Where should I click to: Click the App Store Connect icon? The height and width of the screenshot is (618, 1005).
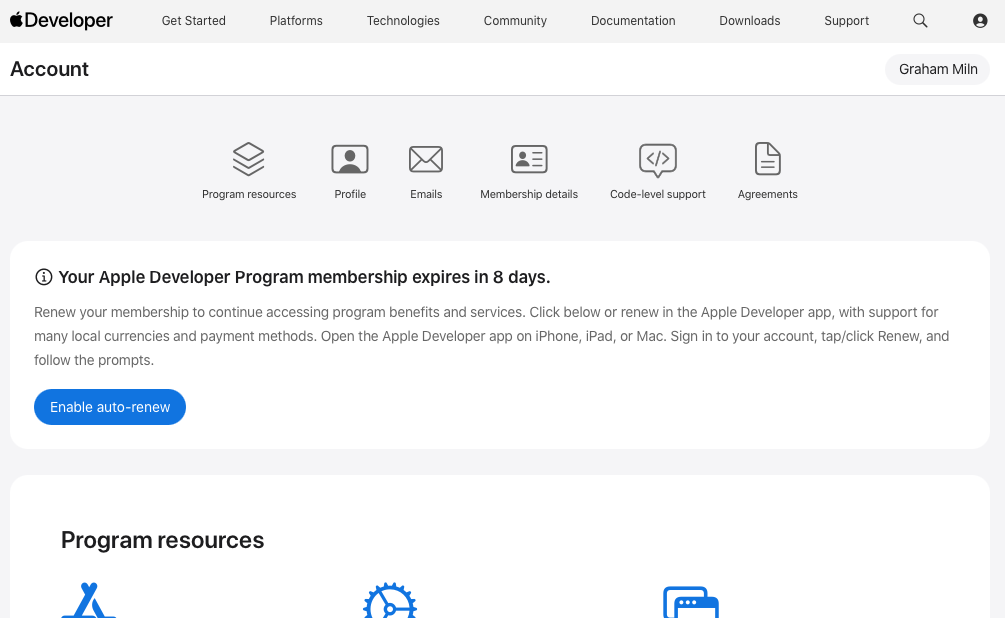88,601
